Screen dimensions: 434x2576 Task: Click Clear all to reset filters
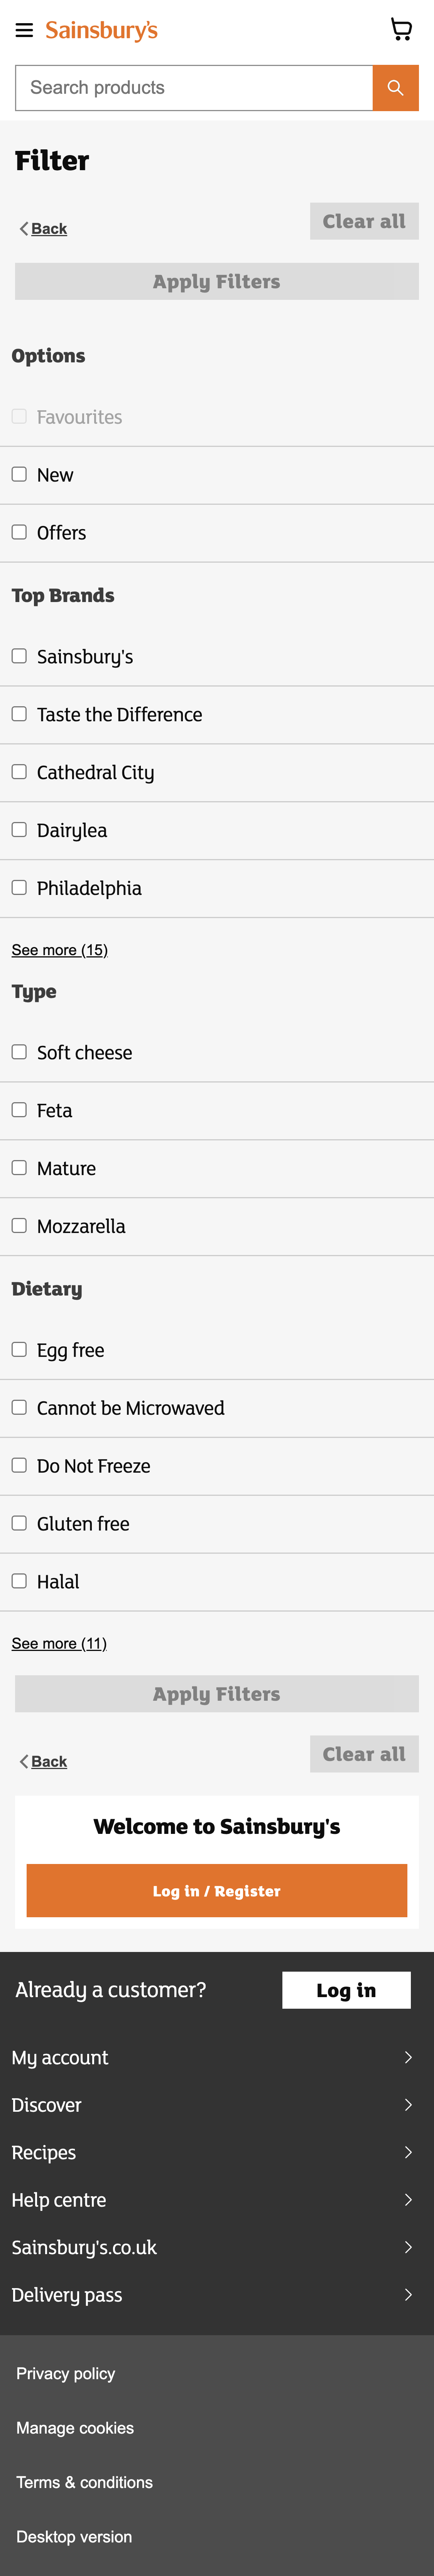[x=364, y=220]
